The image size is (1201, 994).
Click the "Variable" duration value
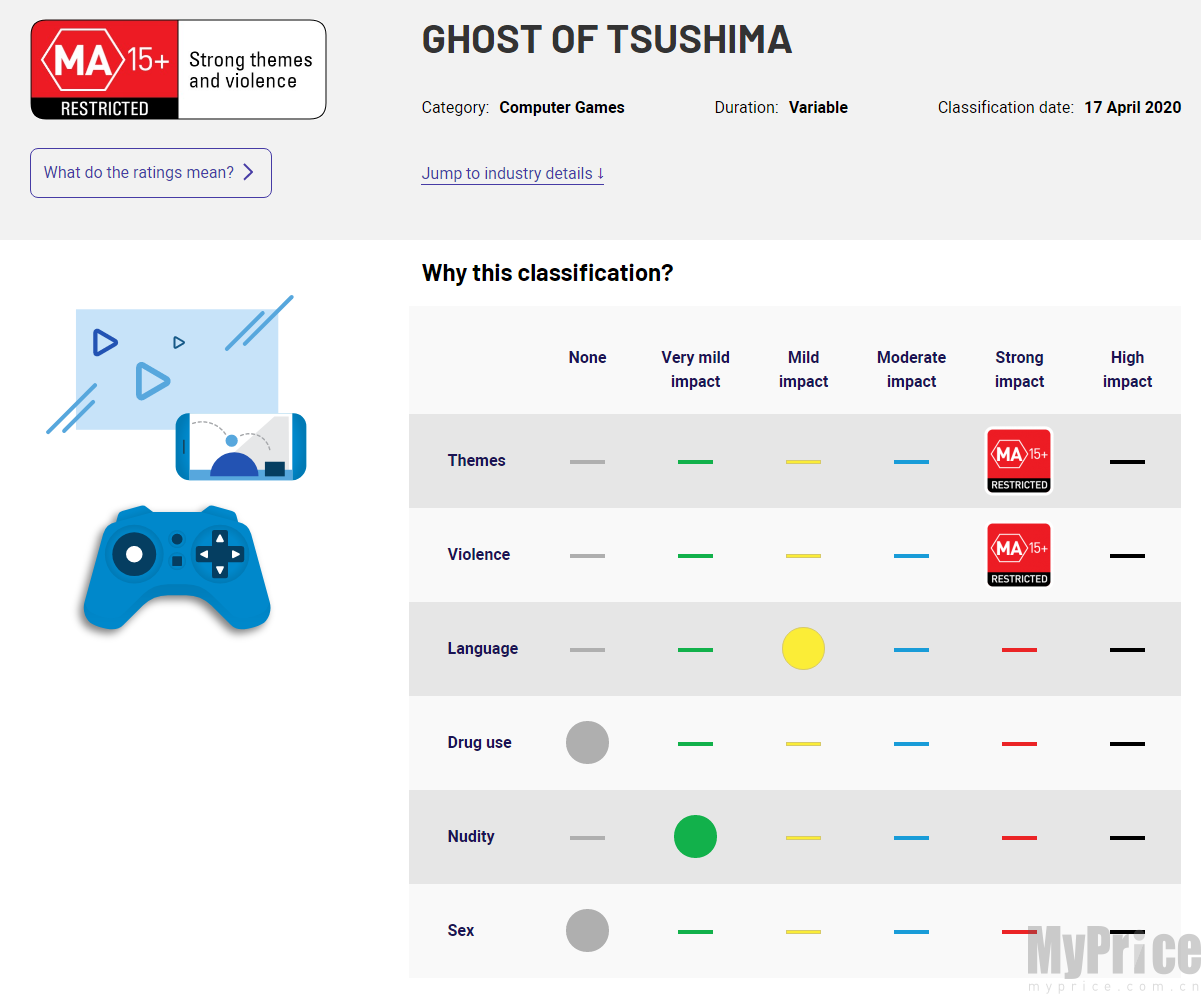(x=818, y=108)
